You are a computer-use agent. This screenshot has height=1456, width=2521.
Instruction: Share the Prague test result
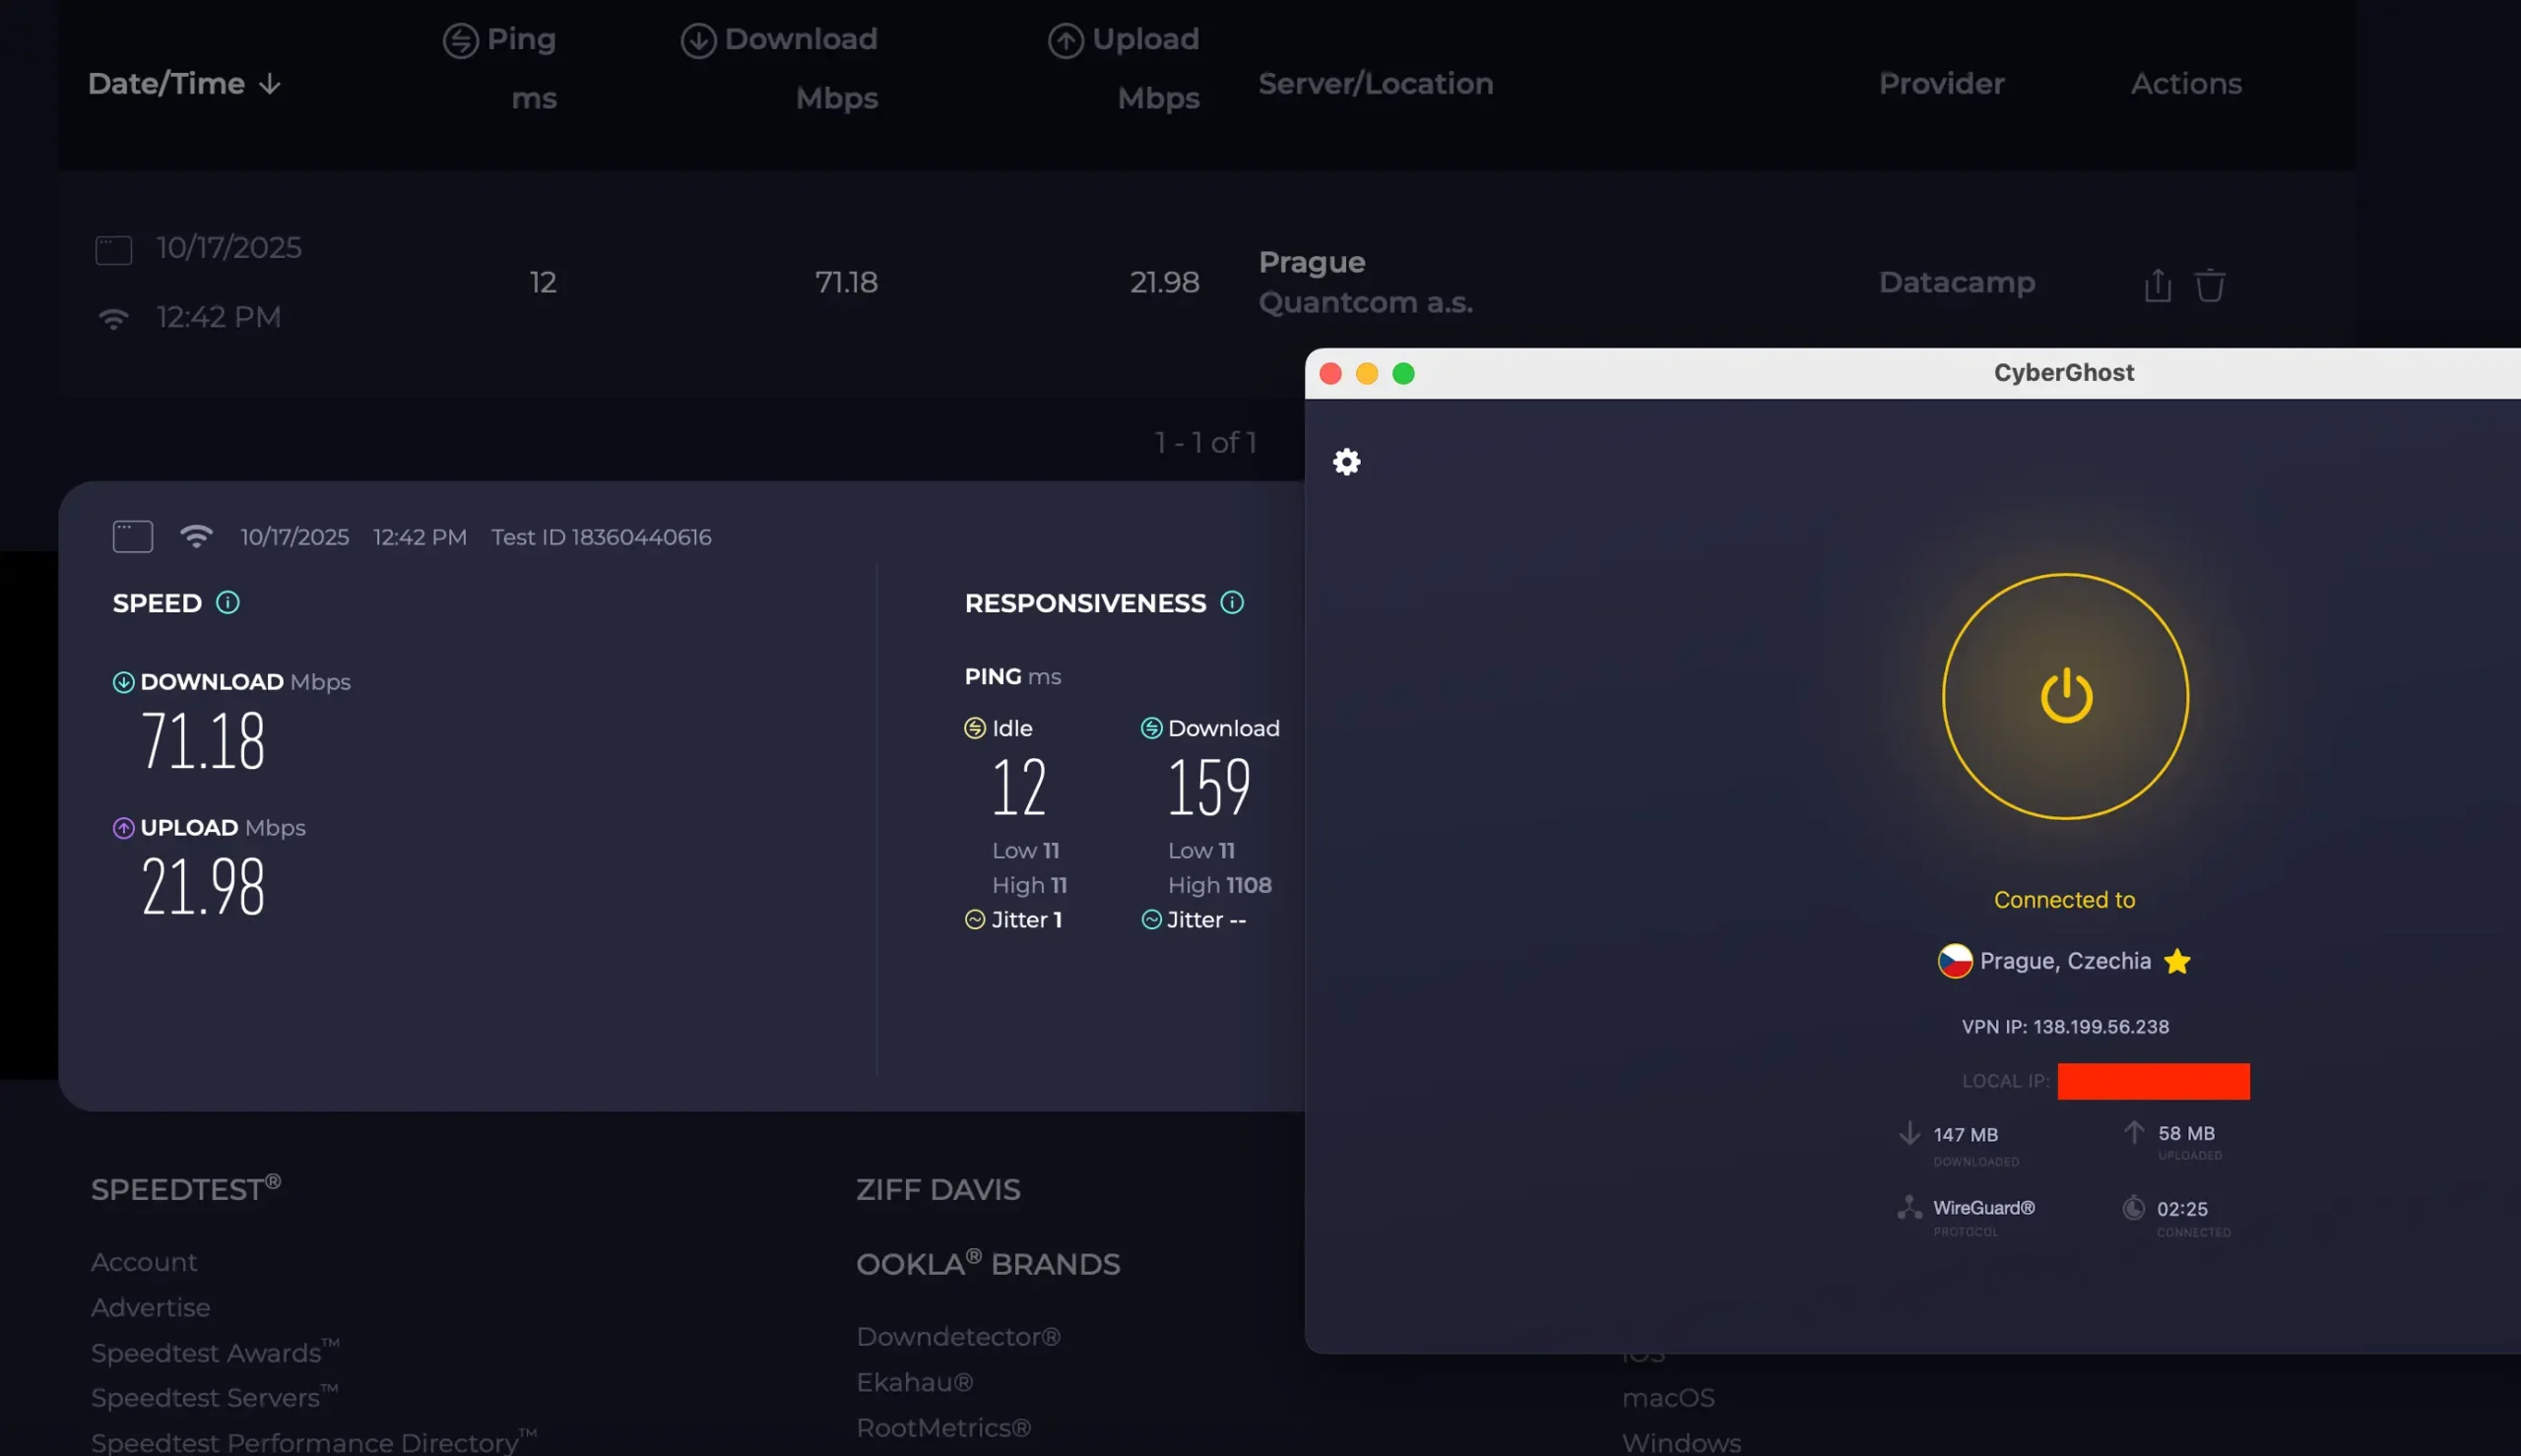point(2156,284)
